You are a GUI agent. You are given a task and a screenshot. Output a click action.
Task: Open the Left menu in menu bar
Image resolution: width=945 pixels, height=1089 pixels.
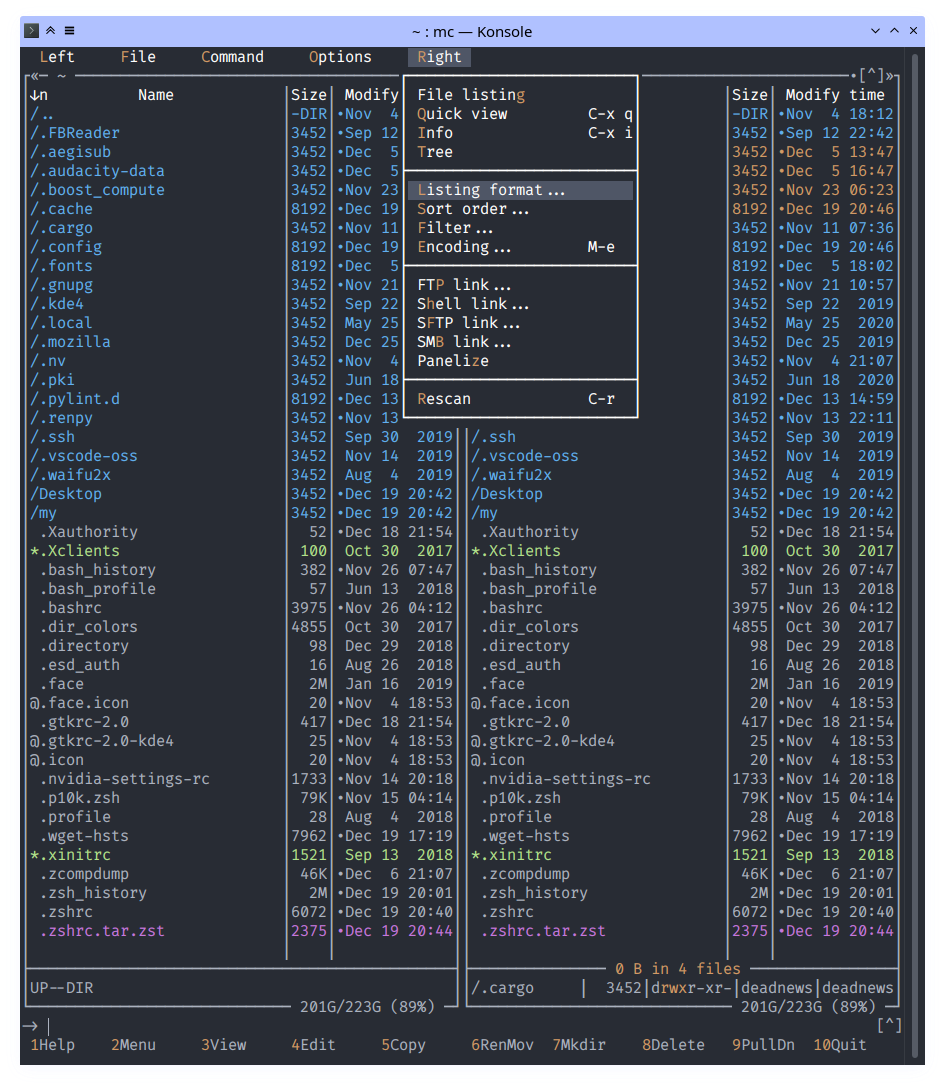tap(57, 57)
